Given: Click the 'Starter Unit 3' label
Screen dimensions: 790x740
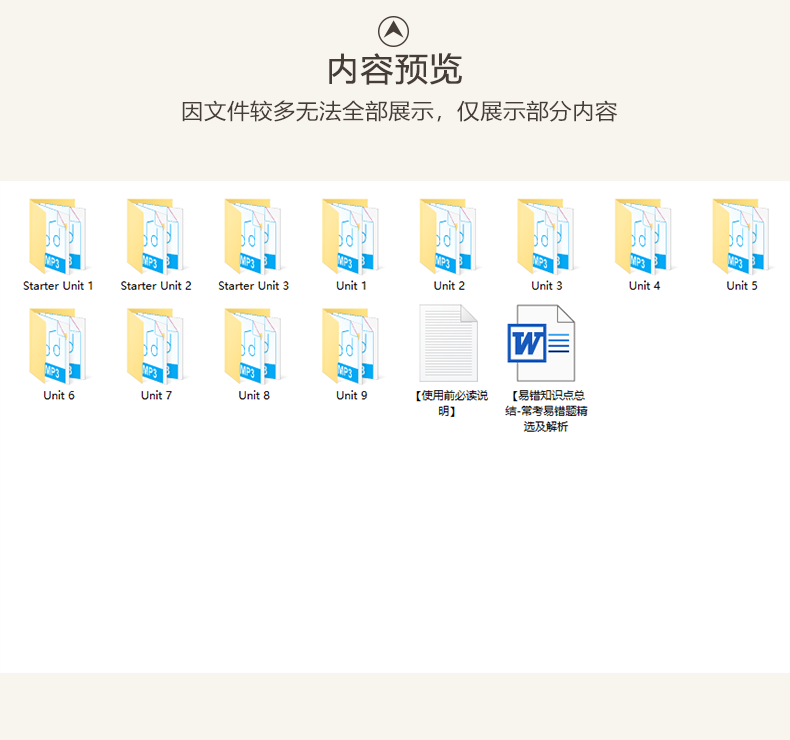Looking at the screenshot, I should point(253,286).
